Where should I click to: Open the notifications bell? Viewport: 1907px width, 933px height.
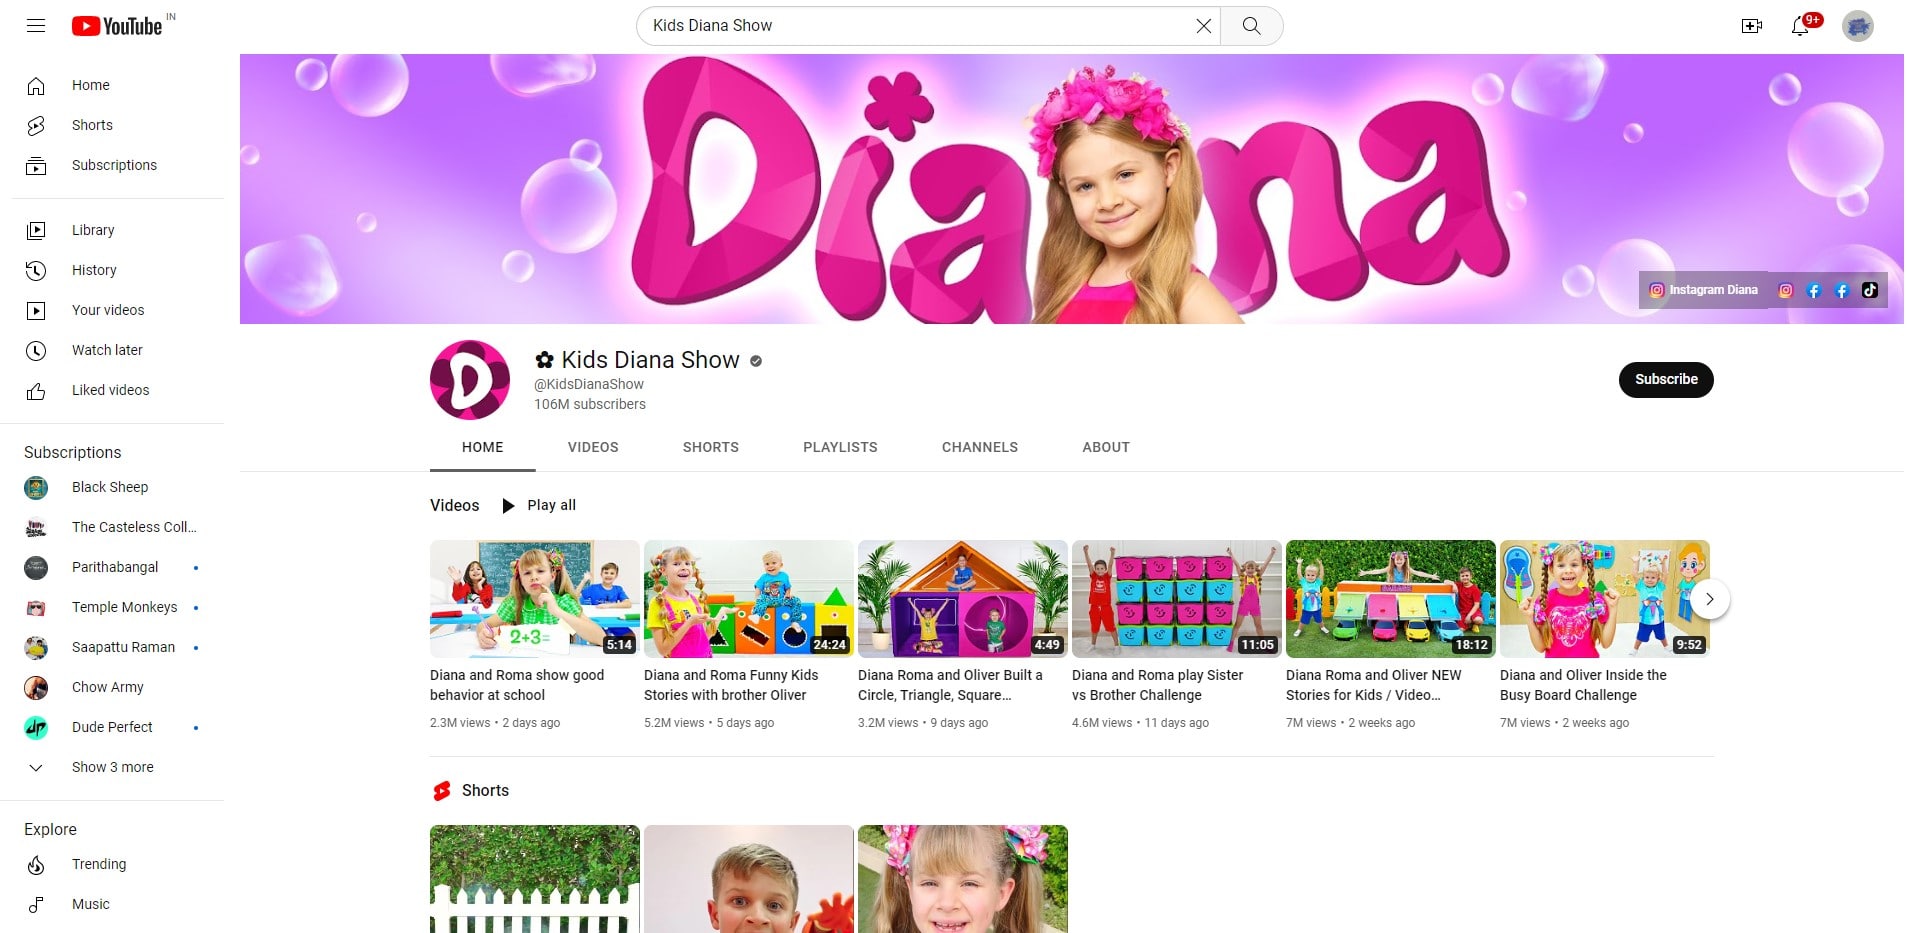pos(1800,26)
